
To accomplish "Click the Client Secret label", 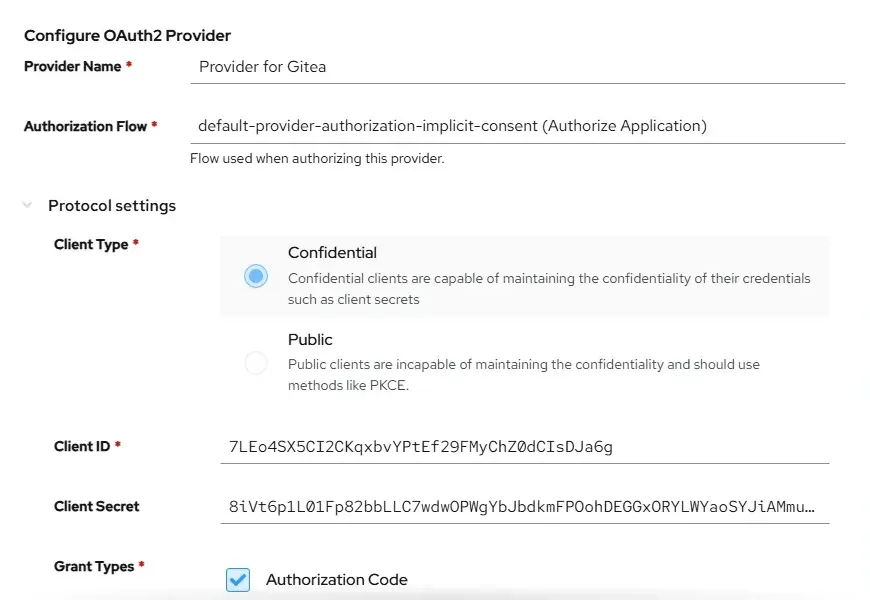I will pyautogui.click(x=97, y=506).
